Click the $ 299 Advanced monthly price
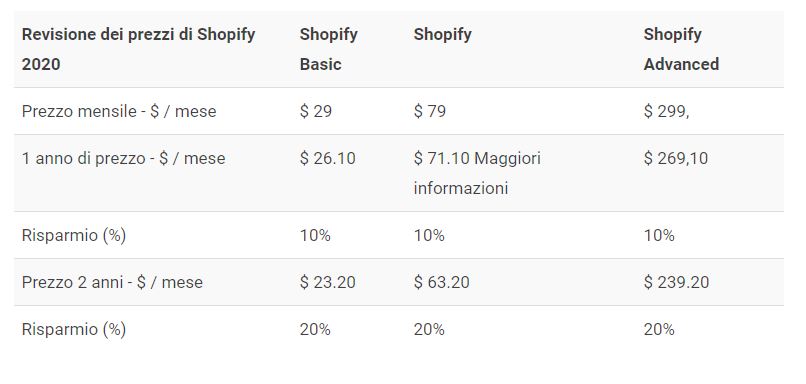Viewport: 806px width, 384px height. [x=666, y=112]
